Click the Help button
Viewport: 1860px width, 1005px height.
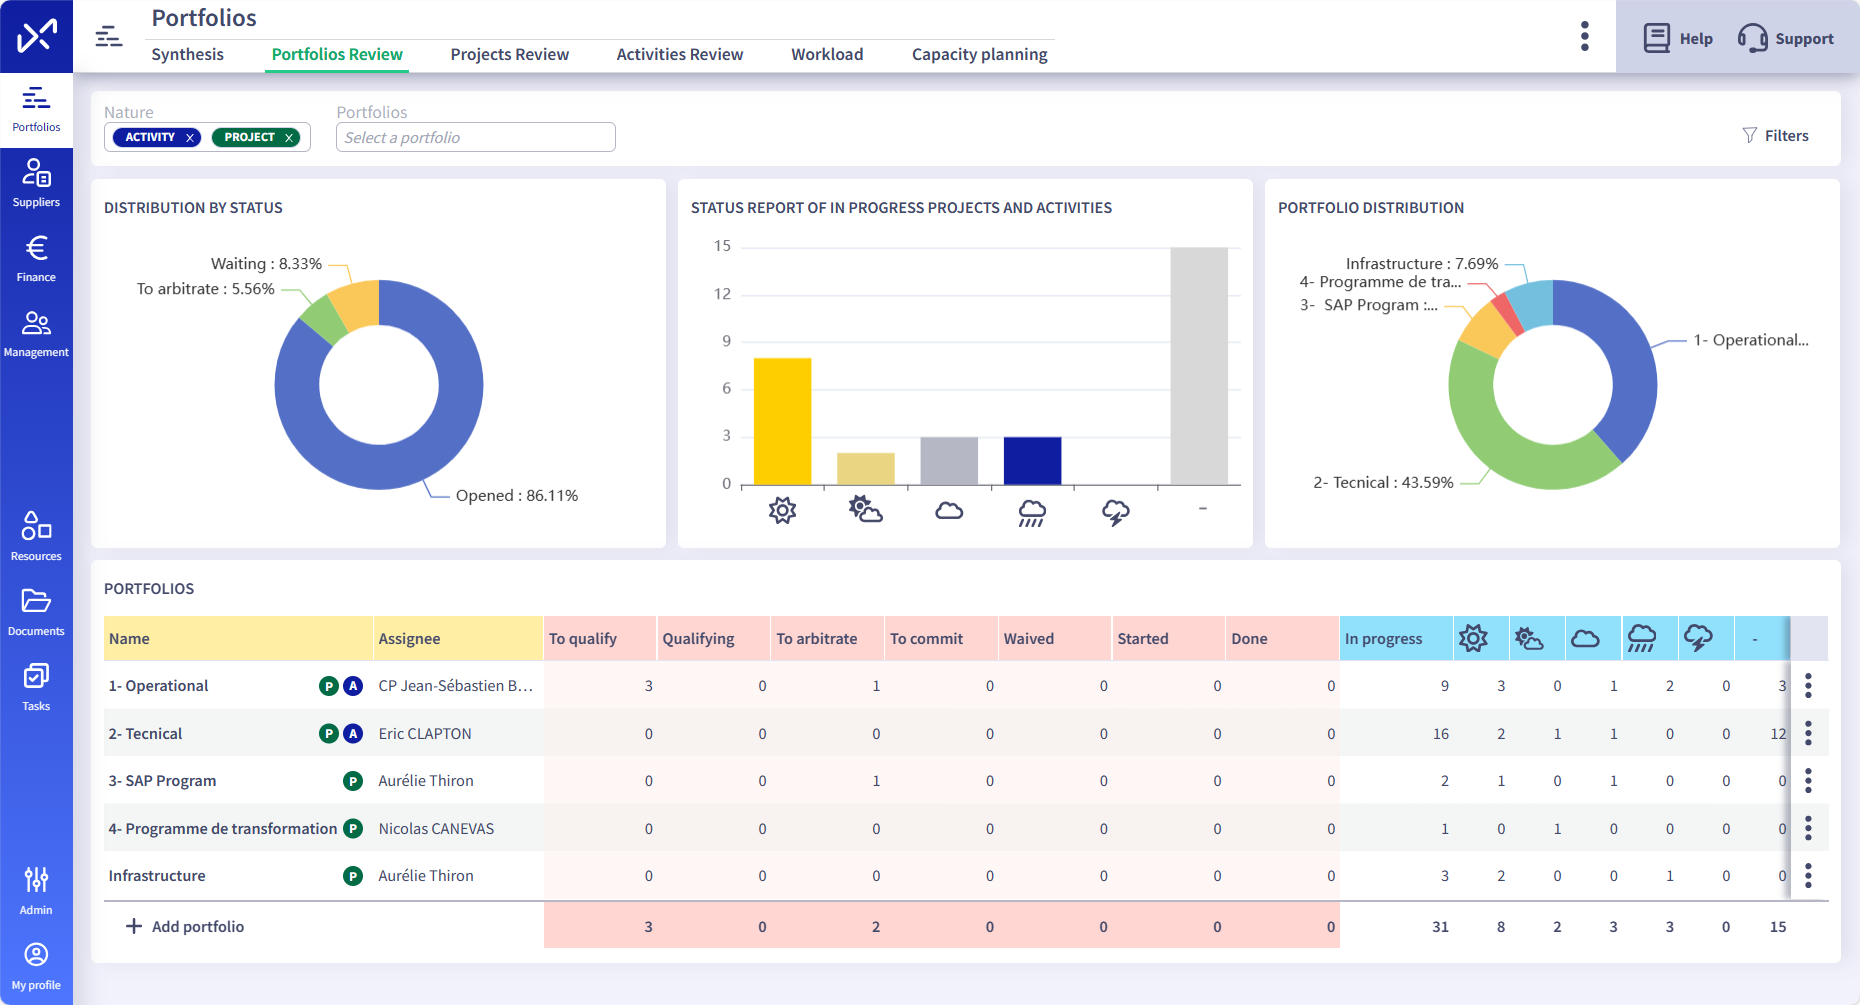[1677, 38]
